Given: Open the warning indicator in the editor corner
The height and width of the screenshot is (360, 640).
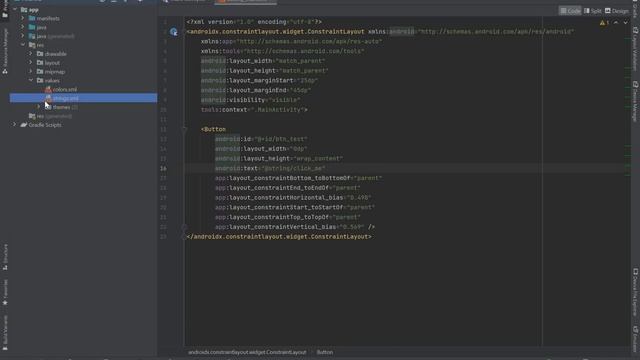Looking at the screenshot, I should tap(604, 23).
